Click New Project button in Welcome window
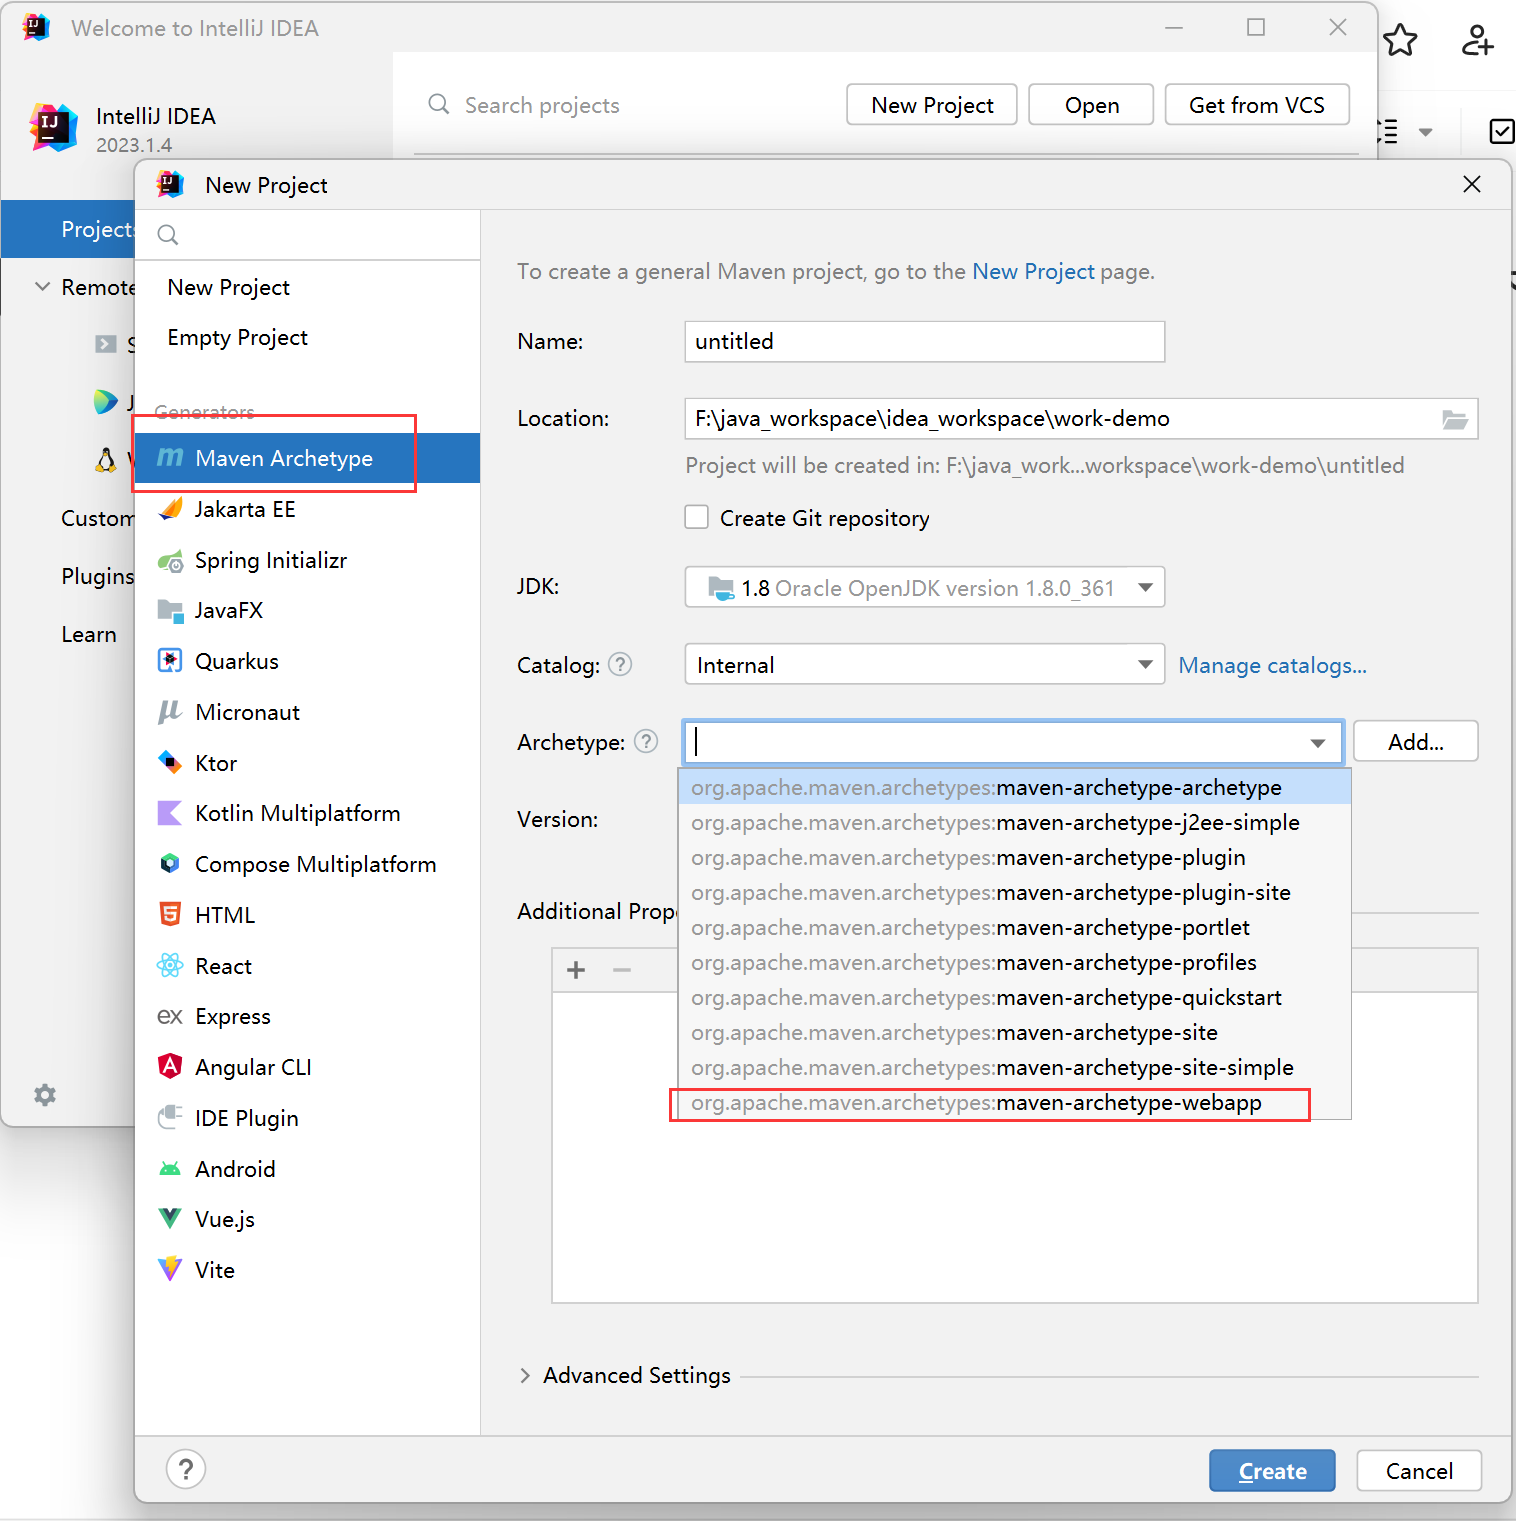 [932, 105]
